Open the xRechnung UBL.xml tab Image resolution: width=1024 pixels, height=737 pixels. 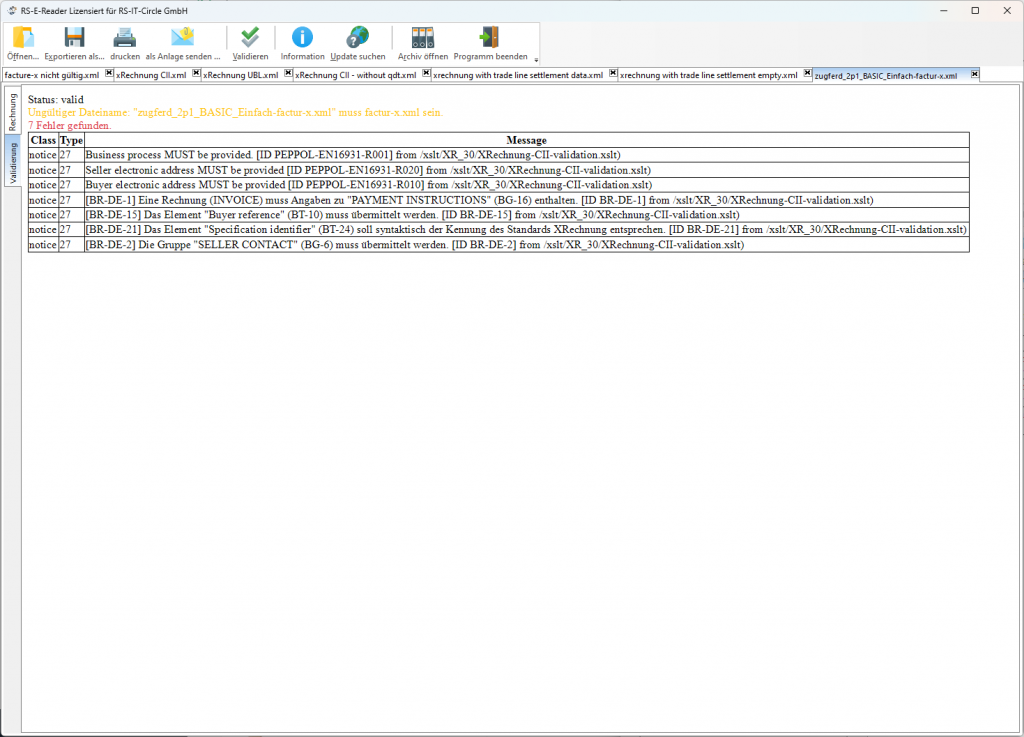[x=240, y=75]
